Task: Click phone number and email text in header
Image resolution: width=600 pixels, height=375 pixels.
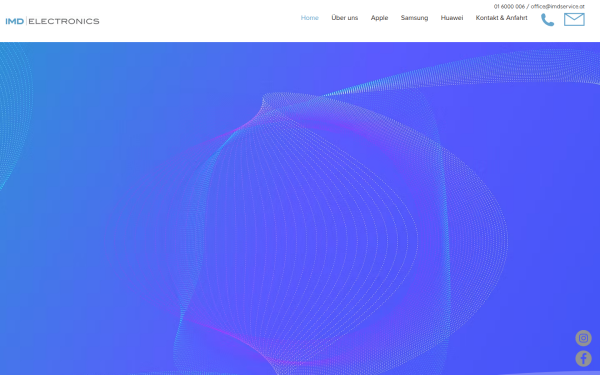Action: 539,7
